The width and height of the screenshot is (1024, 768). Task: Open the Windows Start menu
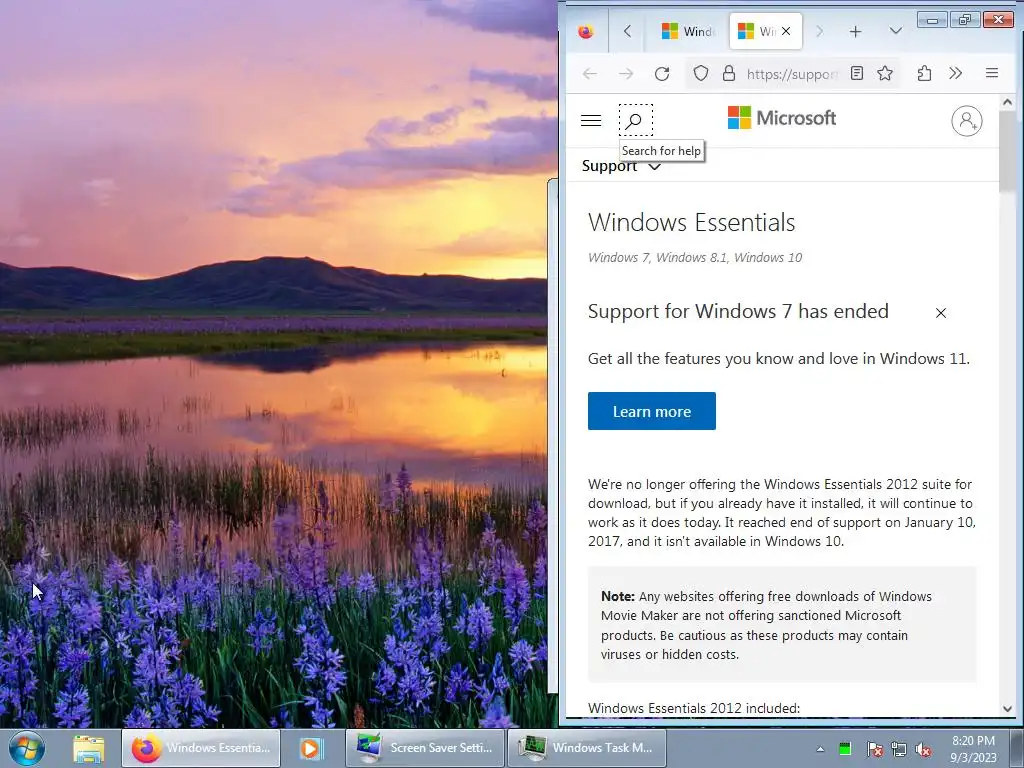[27, 748]
